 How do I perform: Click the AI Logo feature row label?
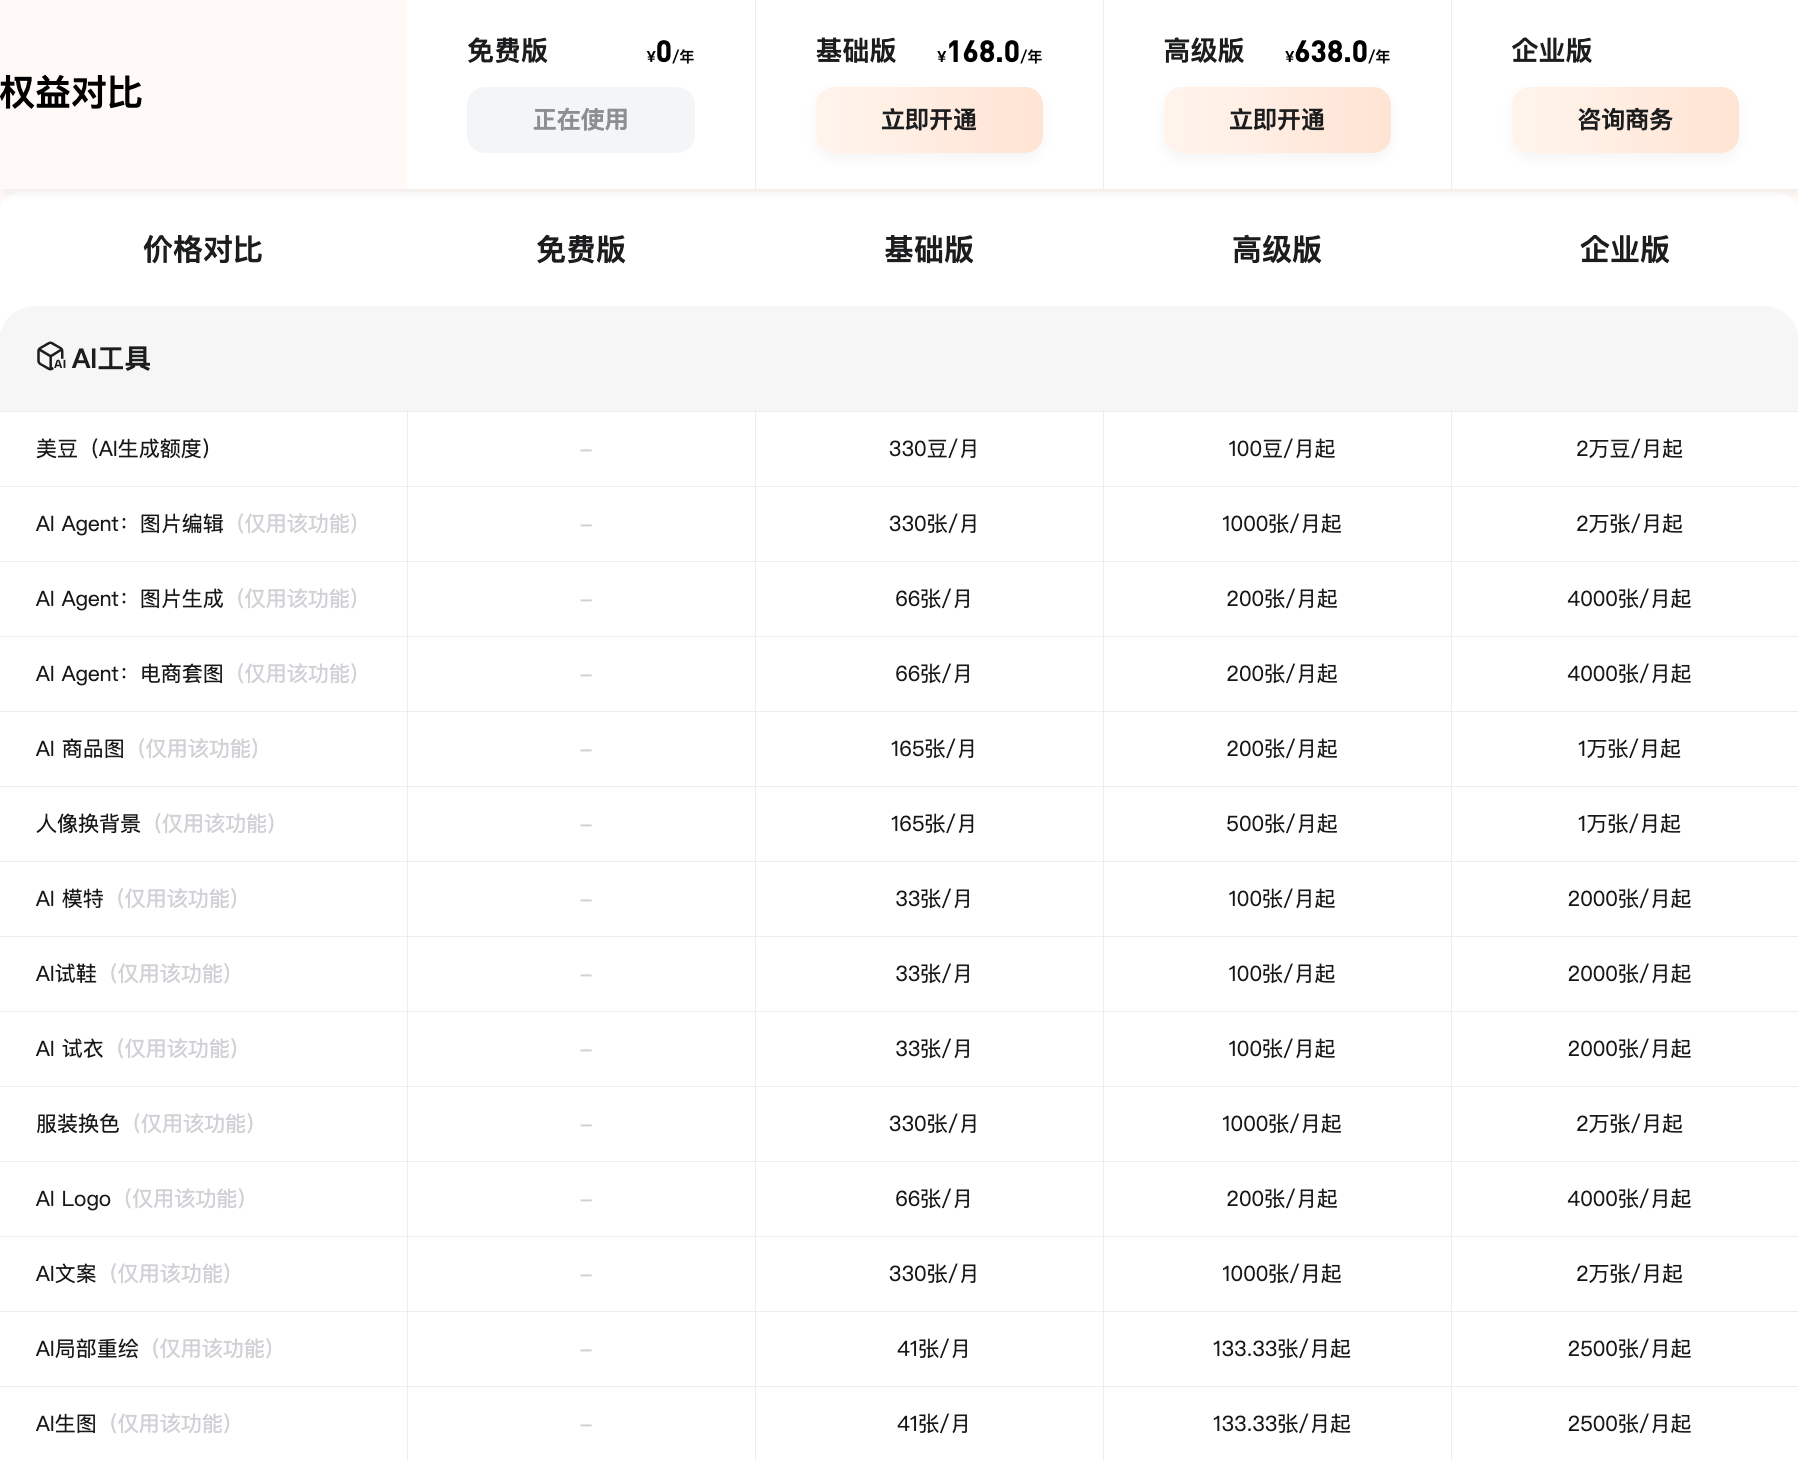73,1199
